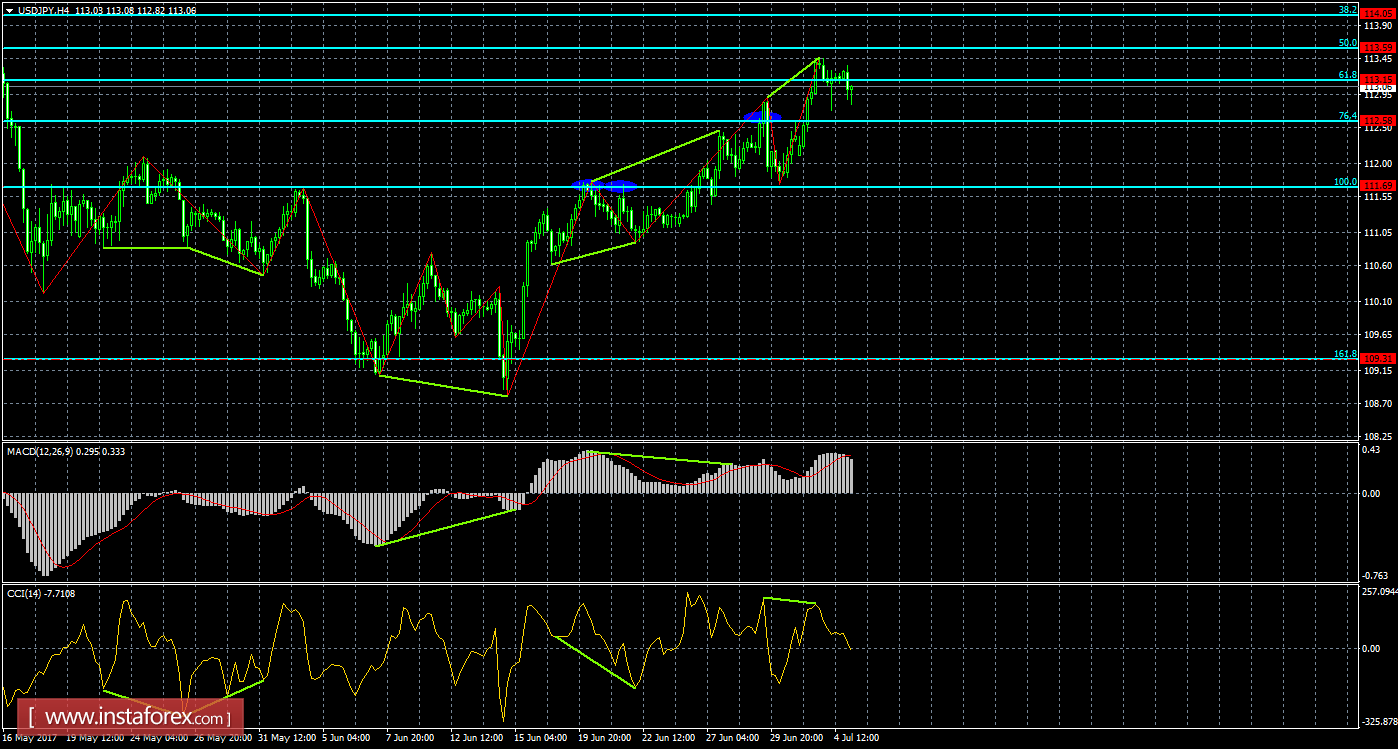1398x749 pixels.
Task: Select the 50.0 Fibonacci level label
Action: (1347, 43)
